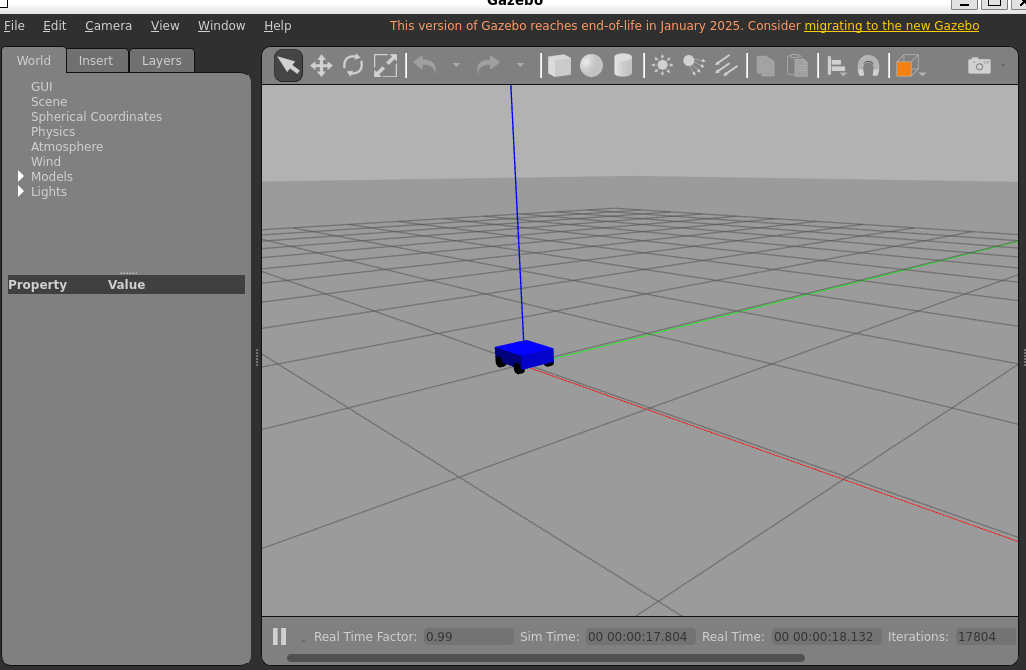Open the Camera menu
This screenshot has width=1026, height=670.
tap(108, 26)
